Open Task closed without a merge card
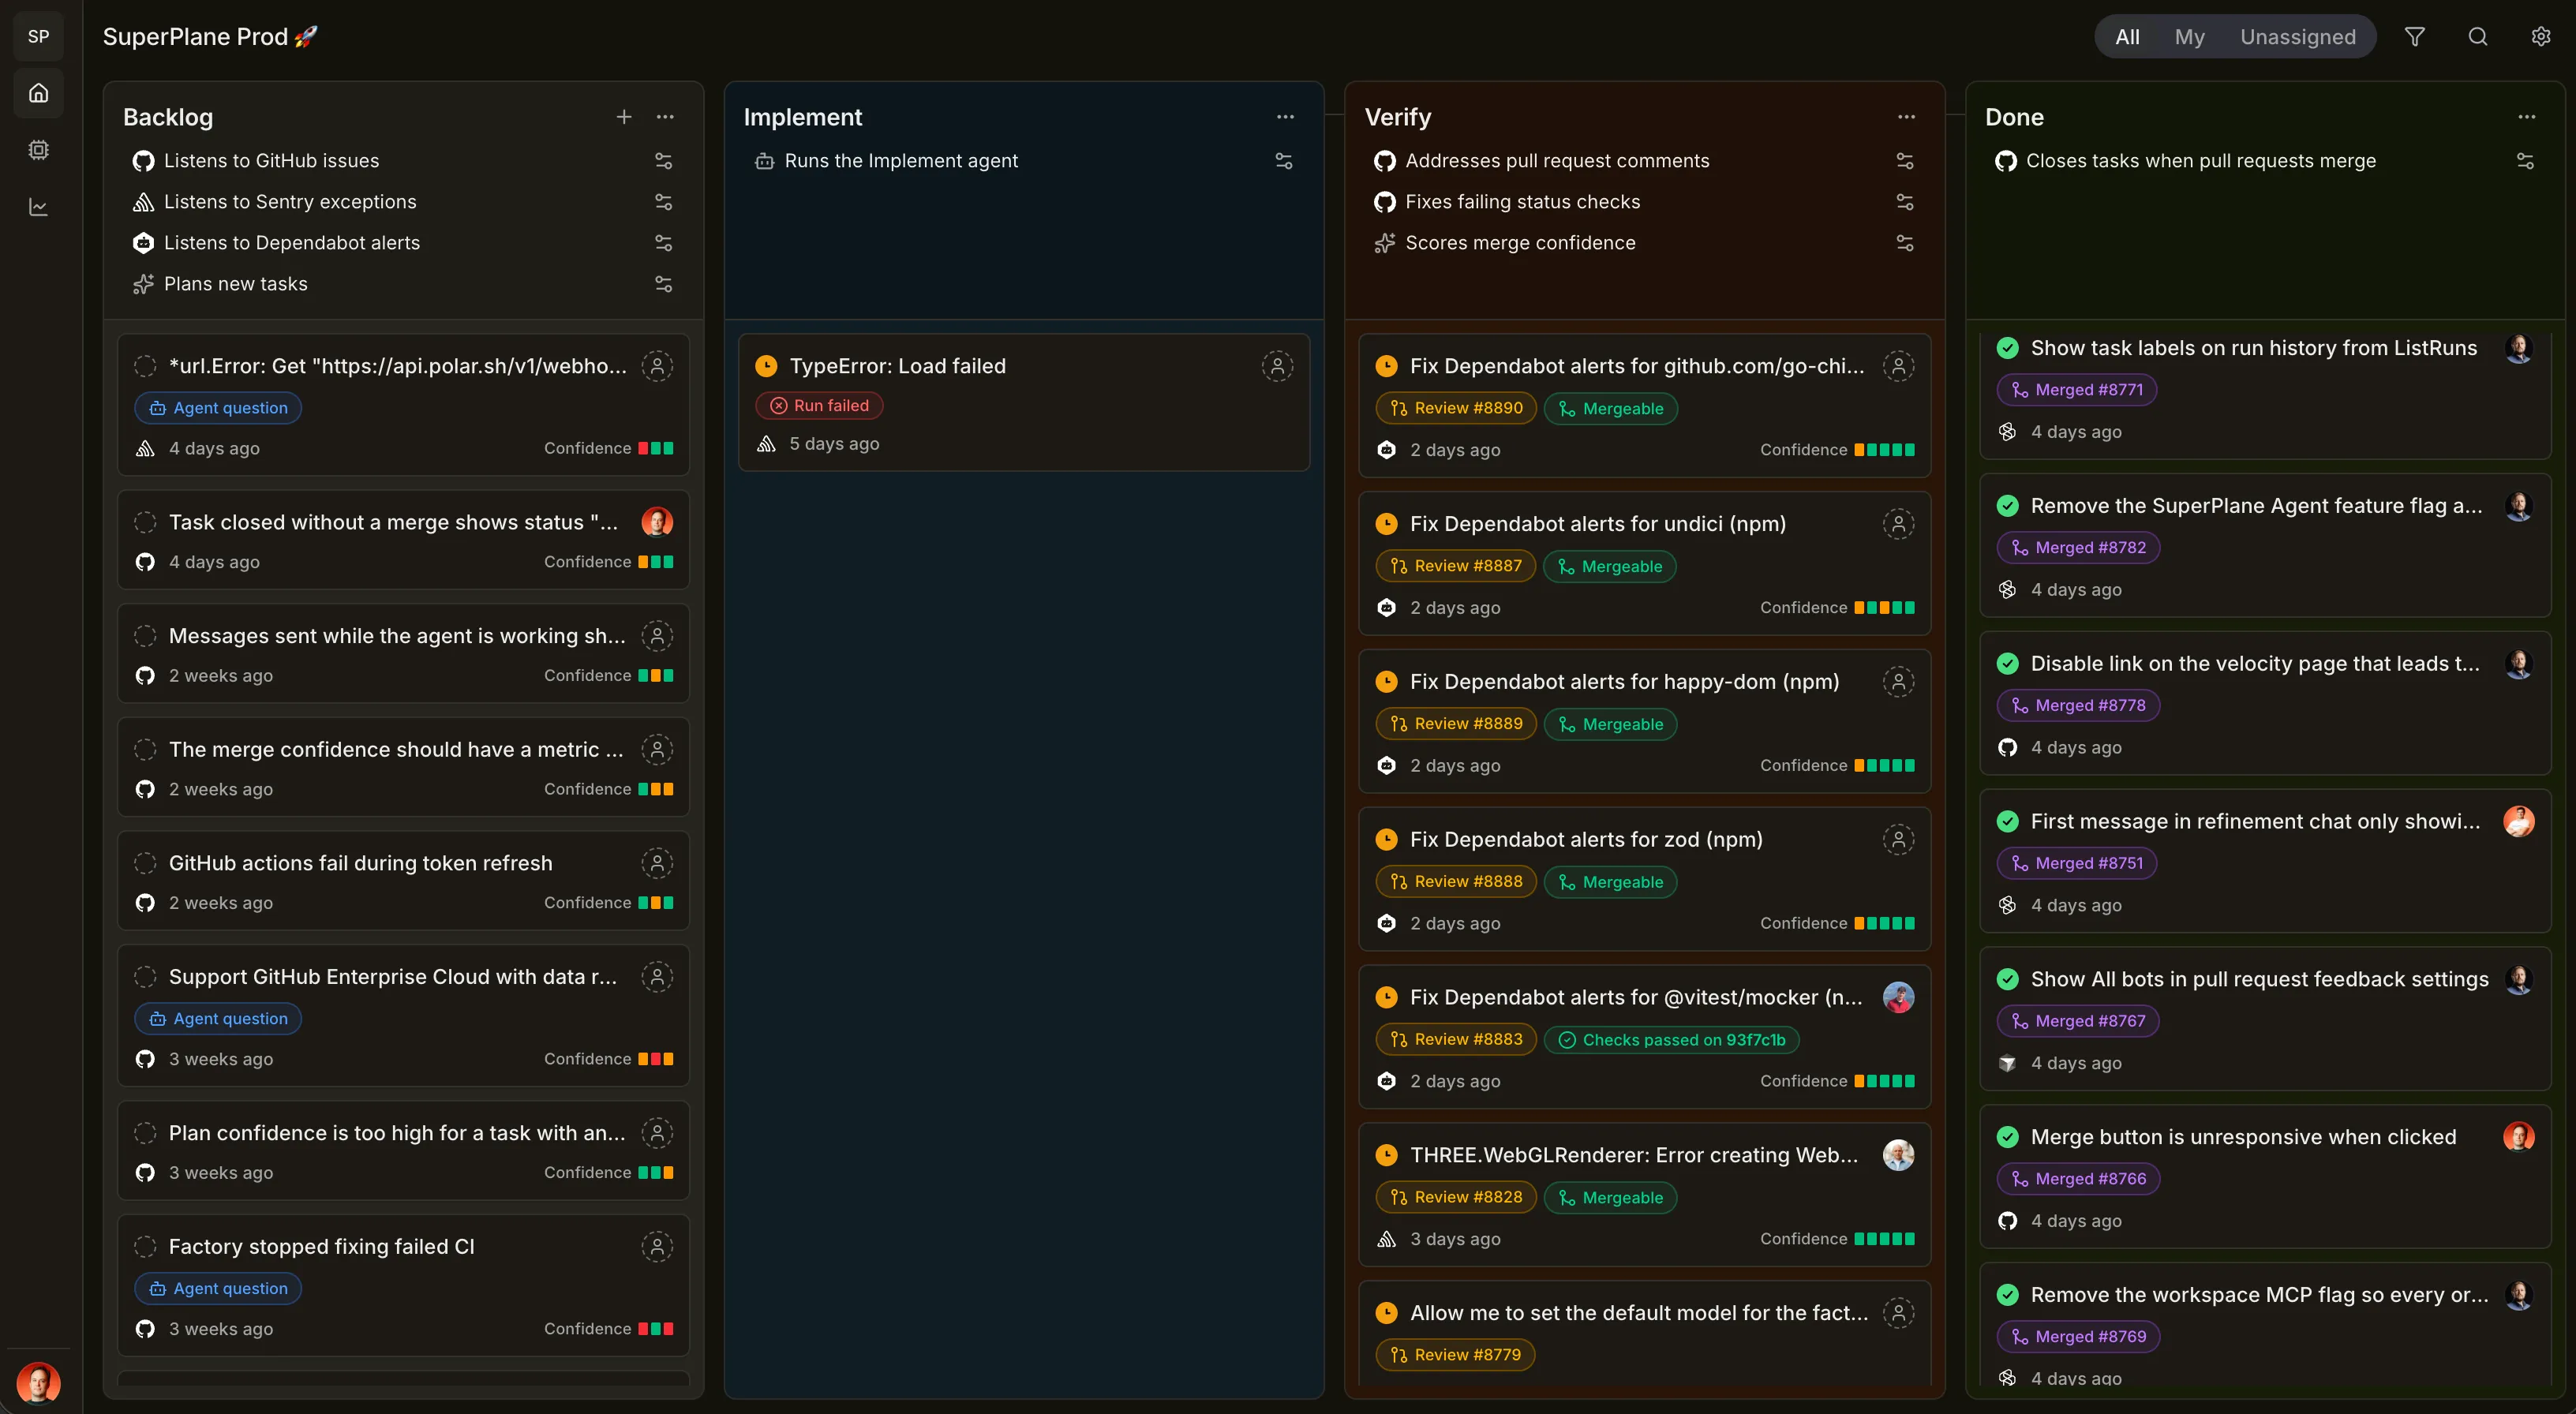The height and width of the screenshot is (1414, 2576). 403,540
